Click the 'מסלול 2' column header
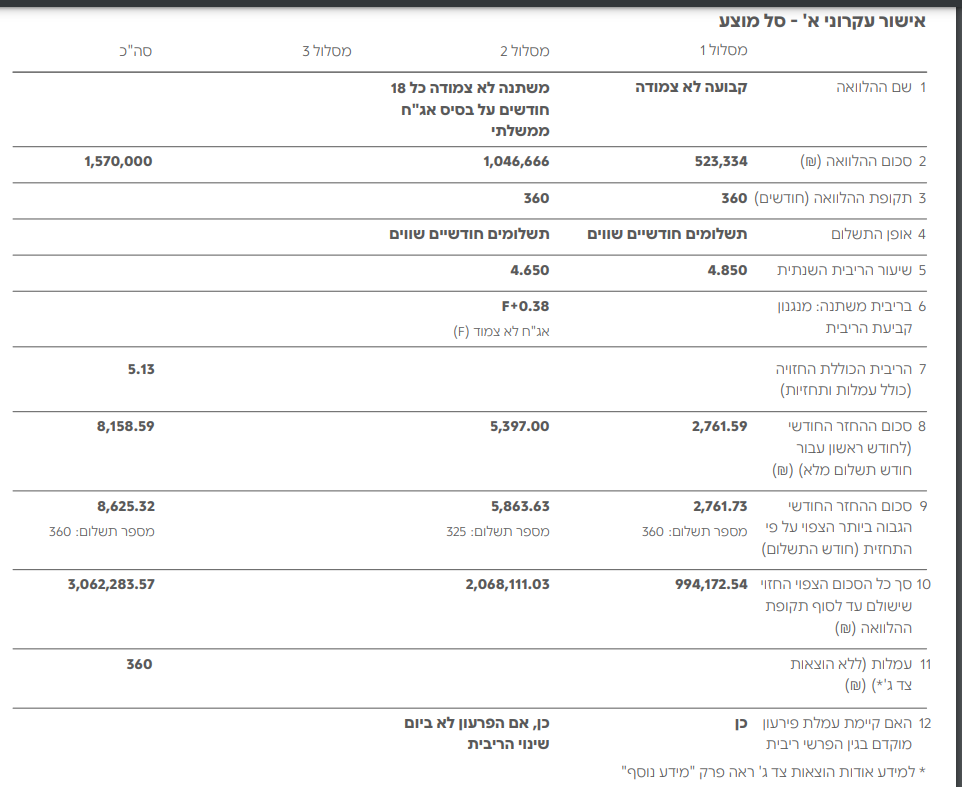 [x=525, y=51]
